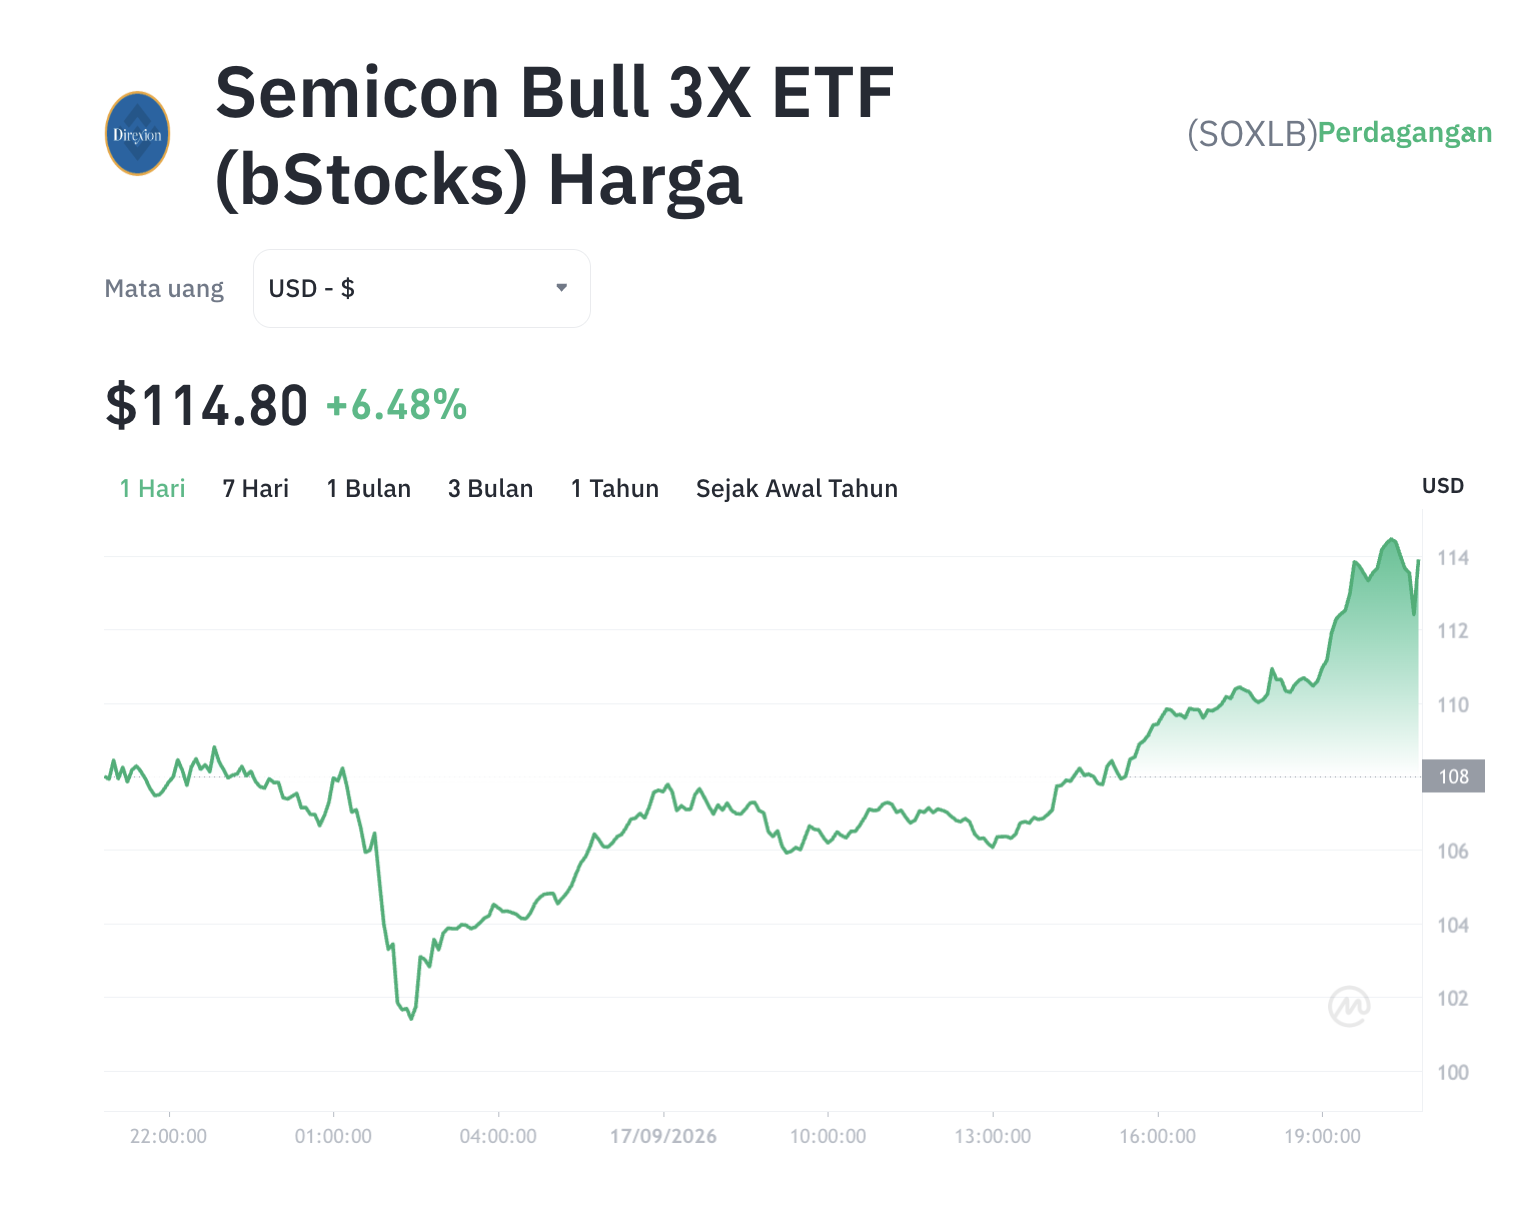This screenshot has width=1518, height=1206.
Task: Select the Sejak Awal Tahun range
Action: (x=796, y=488)
